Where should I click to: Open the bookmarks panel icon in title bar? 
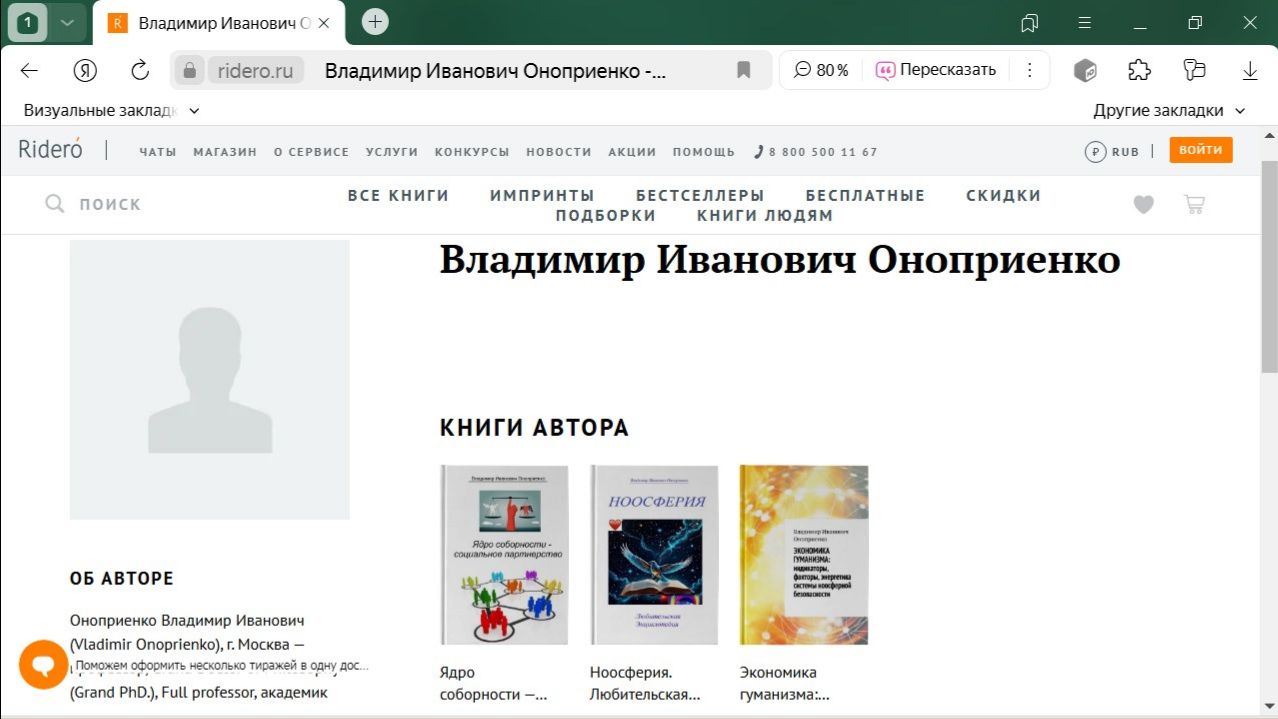1029,22
